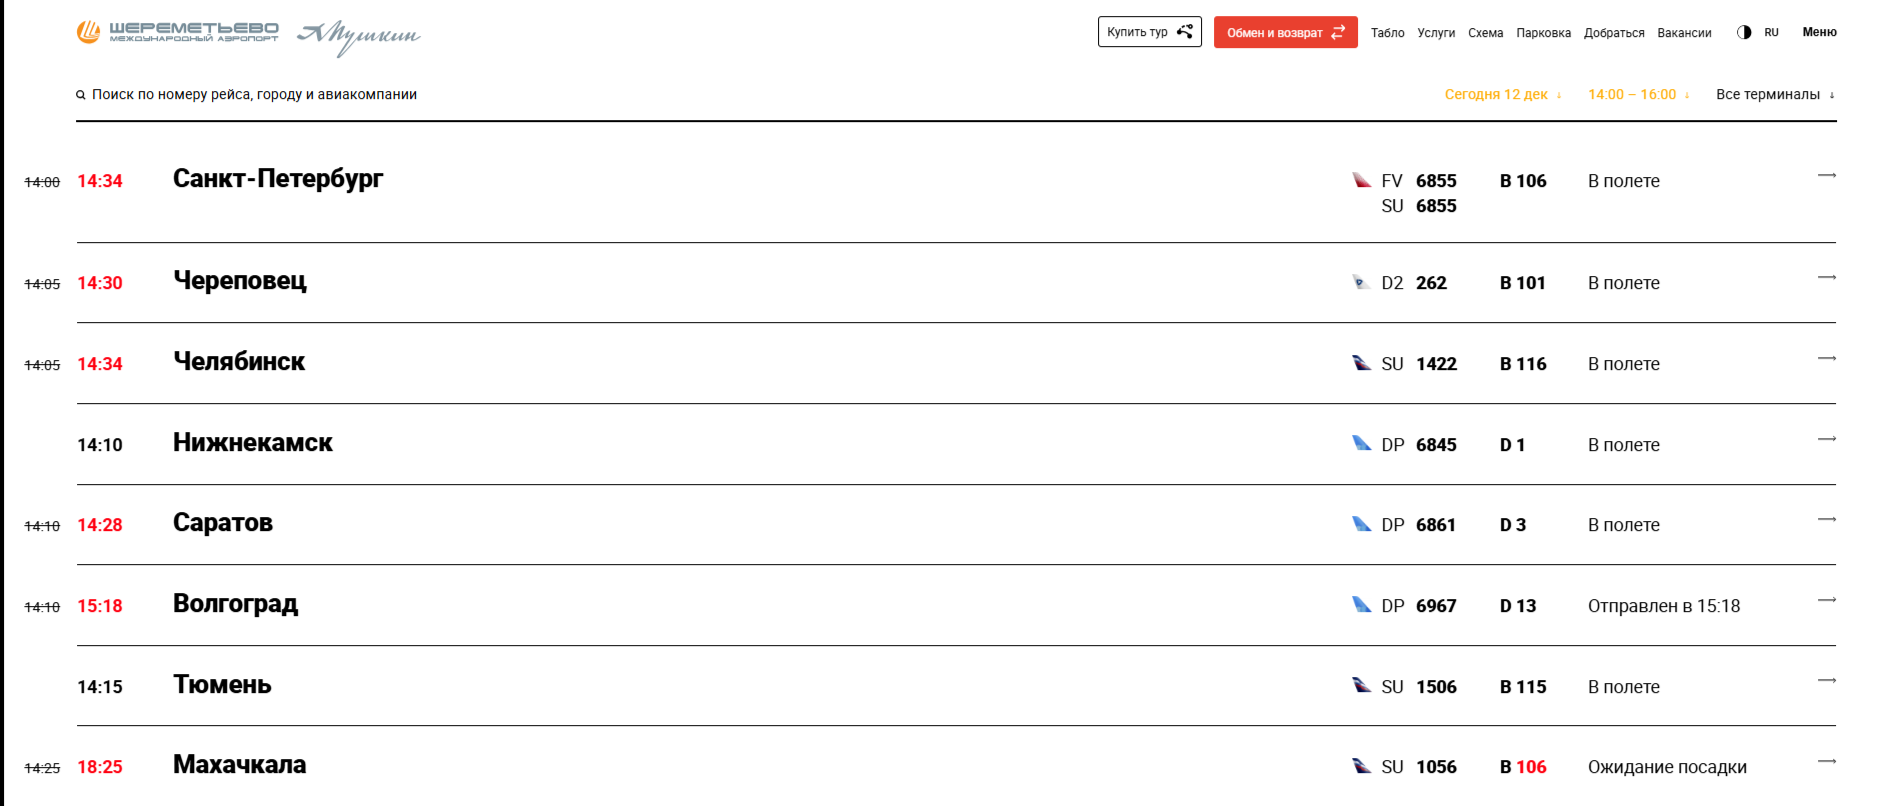1898x806 pixels.
Task: Toggle the high-contrast mode icon
Action: (x=1744, y=32)
